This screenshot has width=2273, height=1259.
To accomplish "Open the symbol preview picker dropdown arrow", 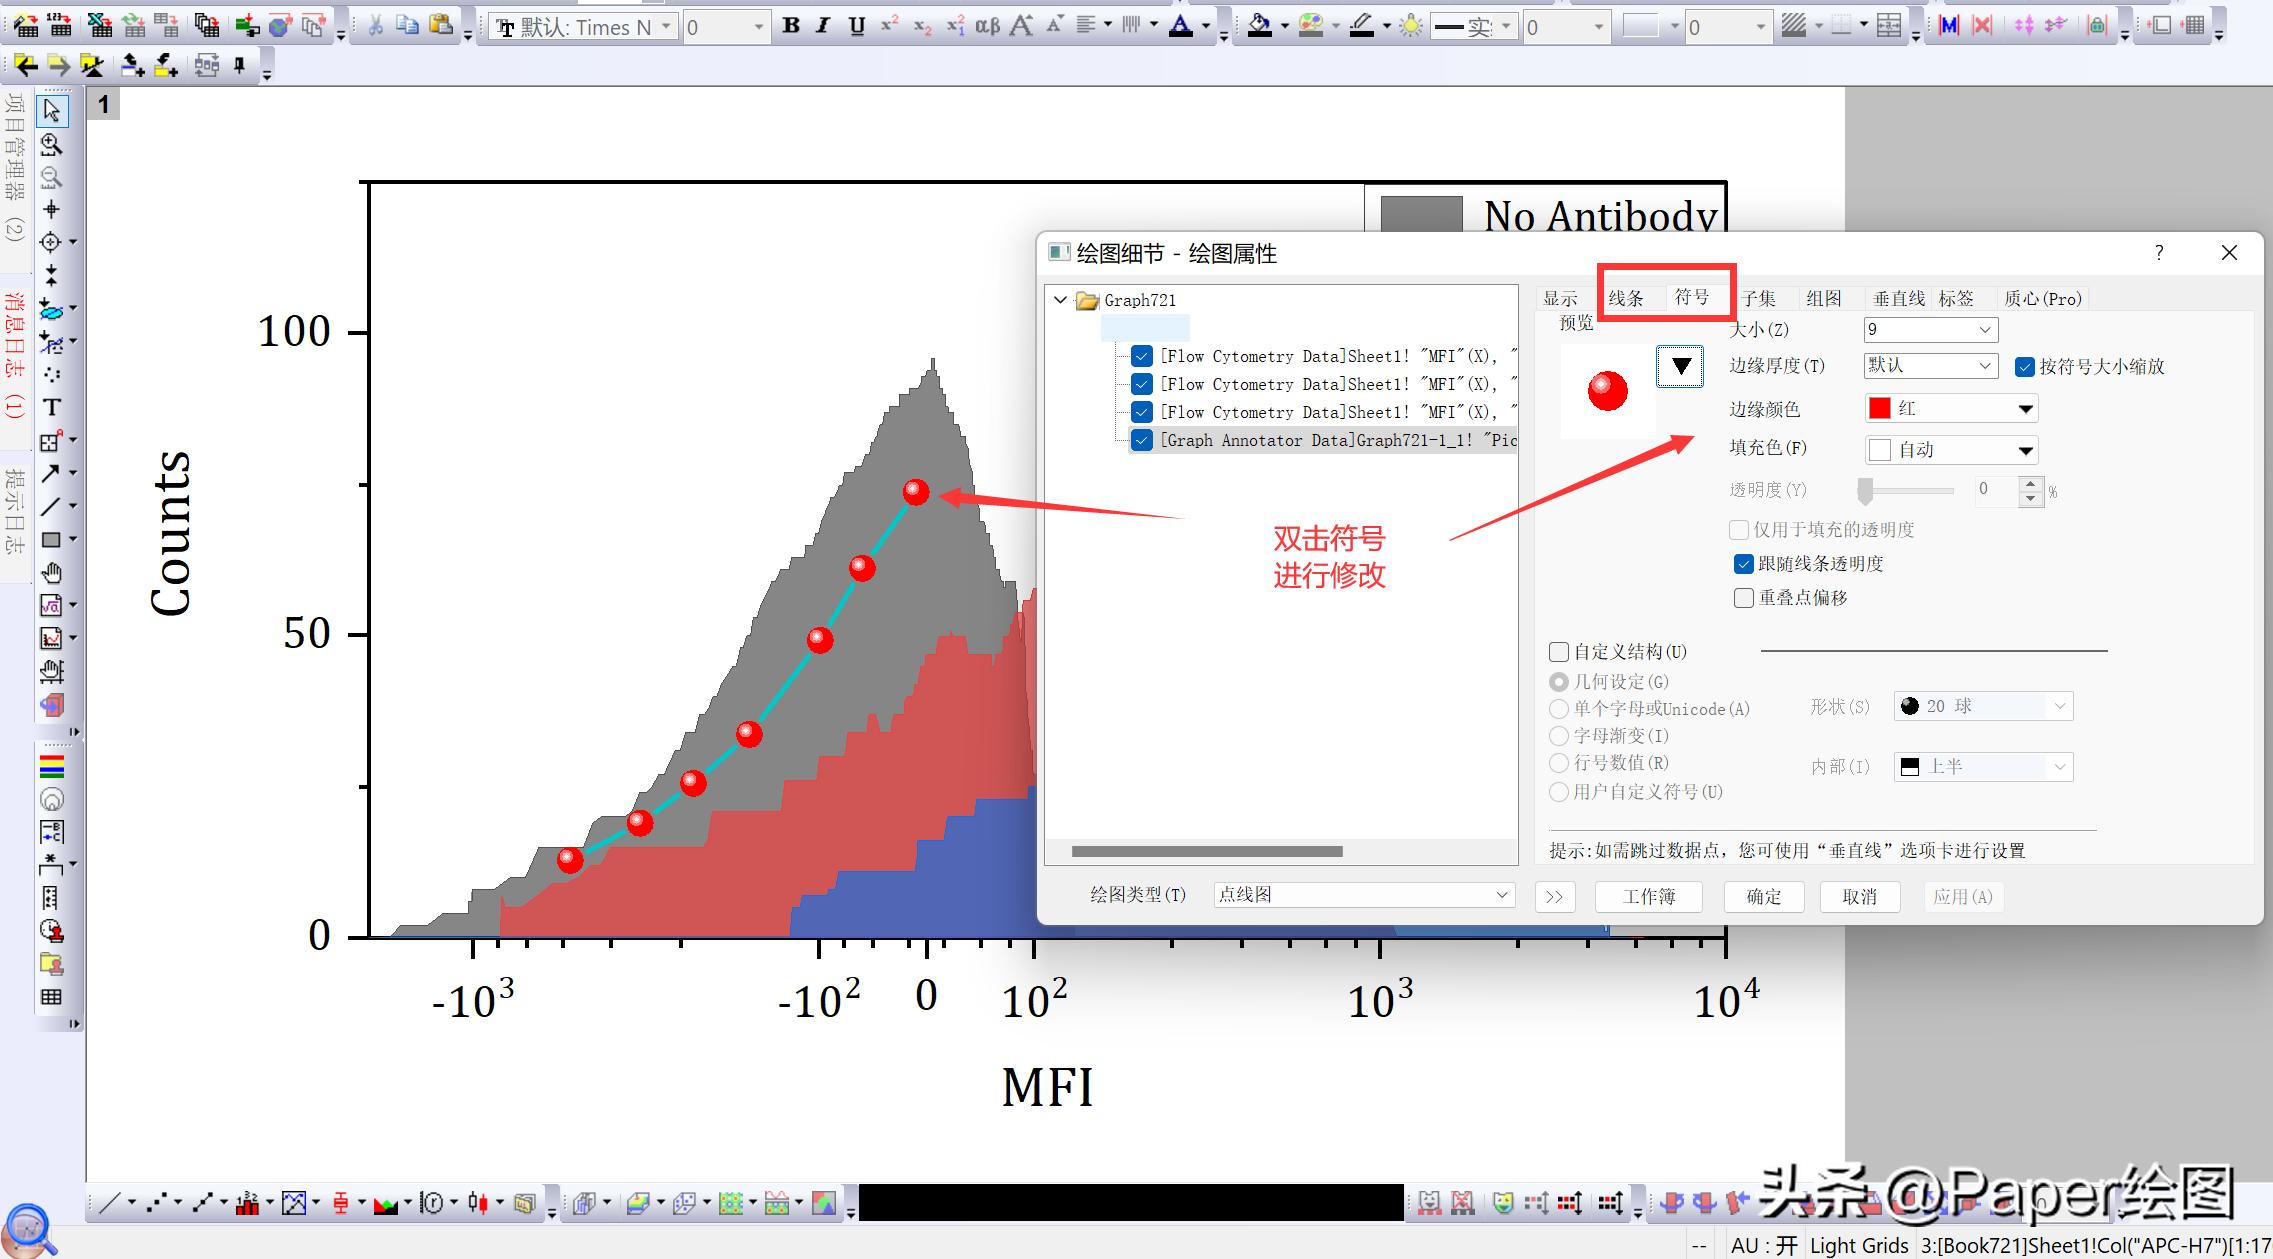I will click(x=1681, y=366).
